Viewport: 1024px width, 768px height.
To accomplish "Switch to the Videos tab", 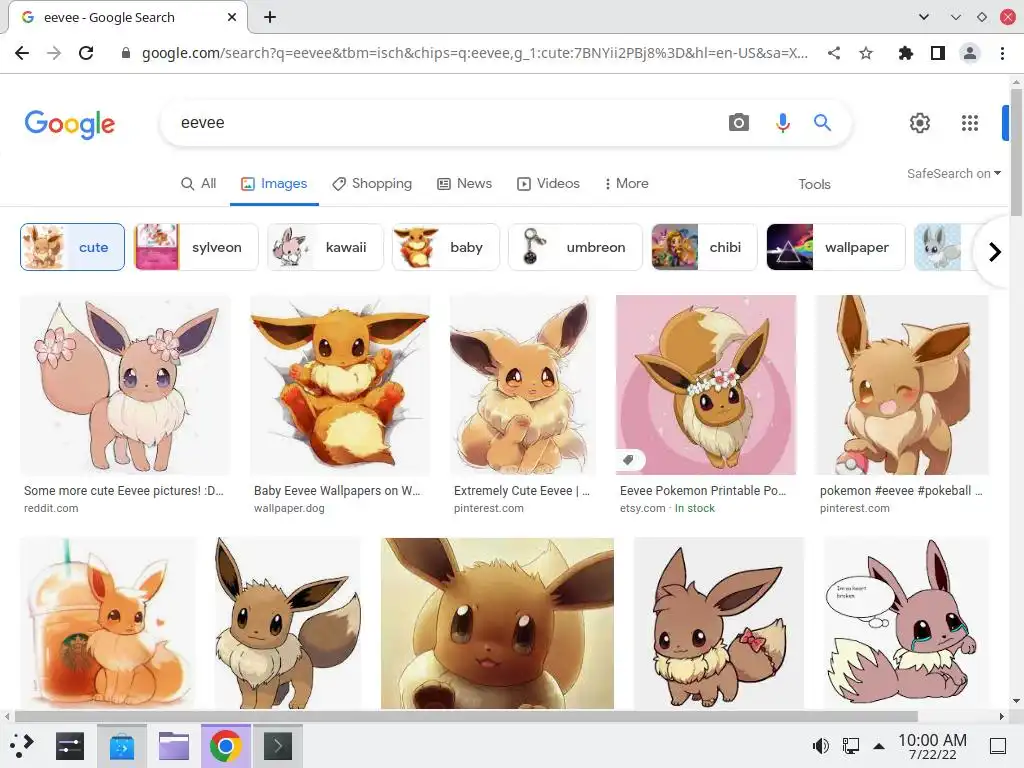I will (549, 184).
